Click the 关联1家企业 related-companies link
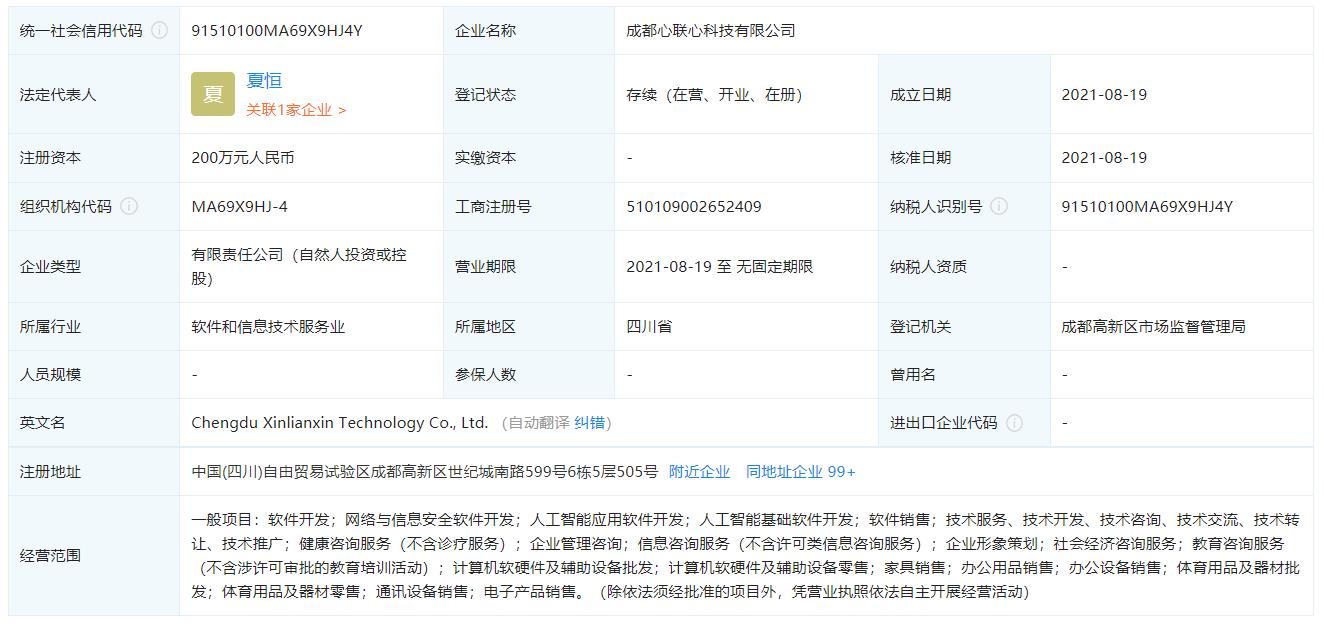The image size is (1324, 624). click(x=290, y=110)
